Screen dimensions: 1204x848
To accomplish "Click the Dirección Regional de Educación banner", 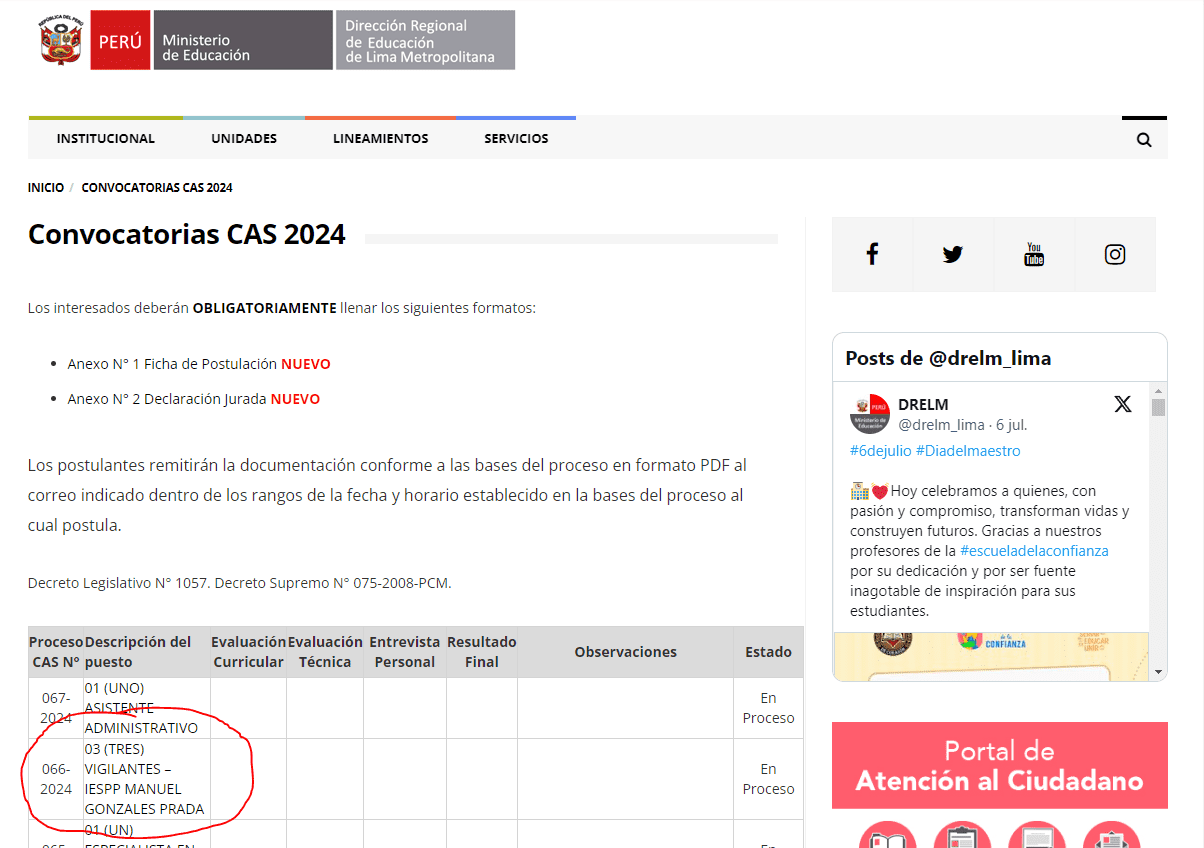I will point(425,41).
